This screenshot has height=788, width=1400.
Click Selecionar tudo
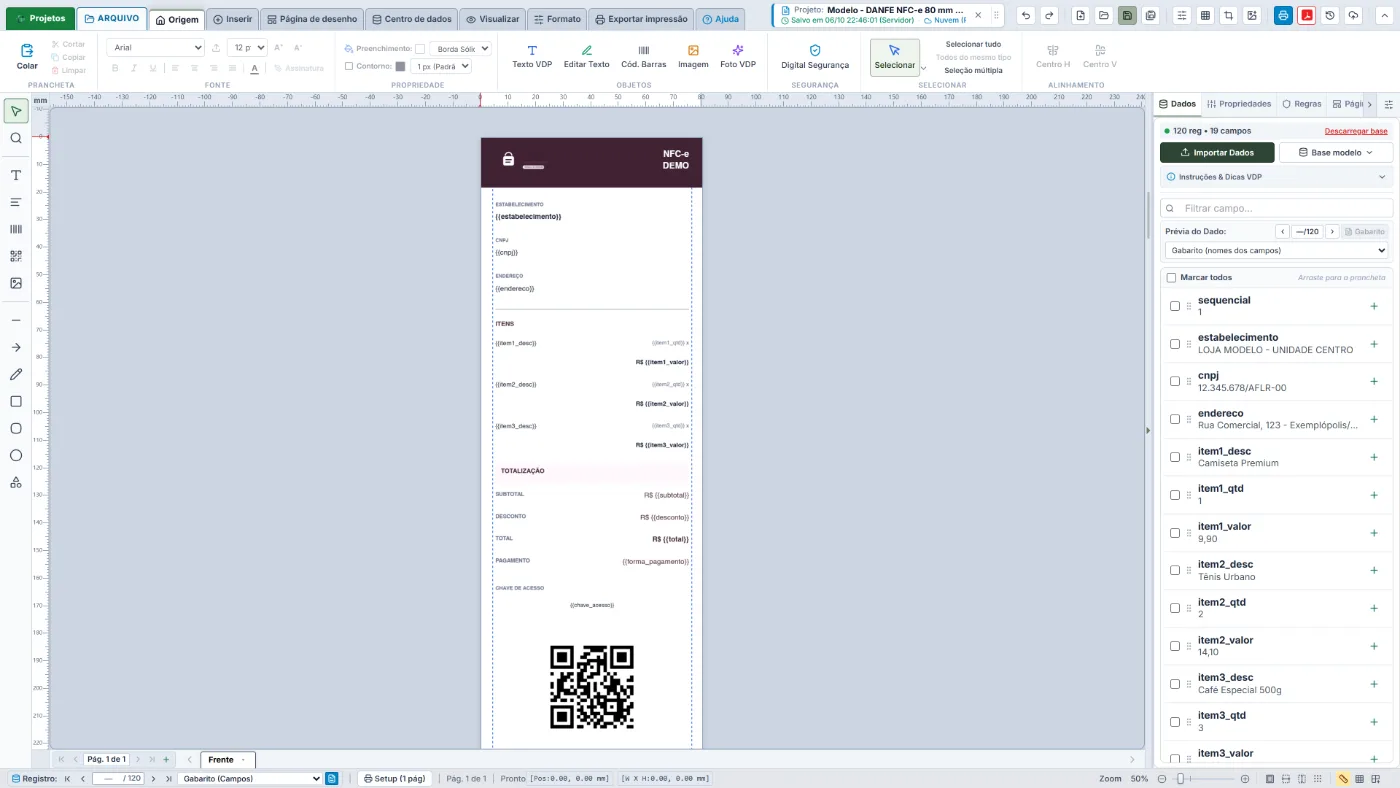(973, 44)
